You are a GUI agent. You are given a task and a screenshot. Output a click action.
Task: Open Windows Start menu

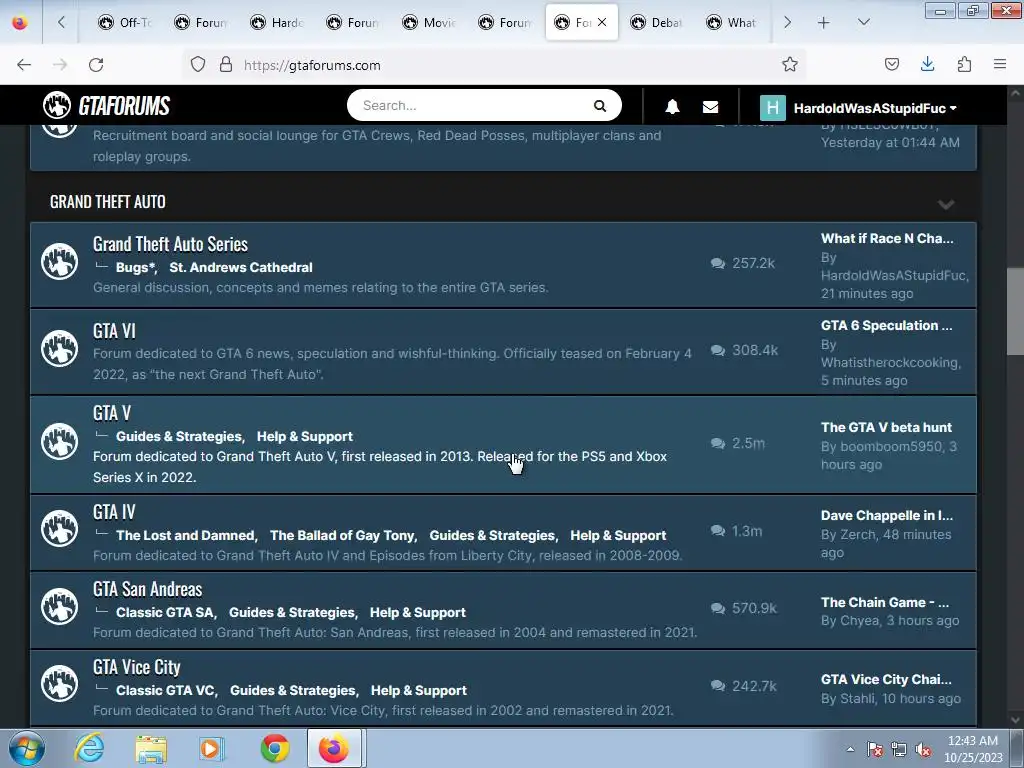[27, 748]
